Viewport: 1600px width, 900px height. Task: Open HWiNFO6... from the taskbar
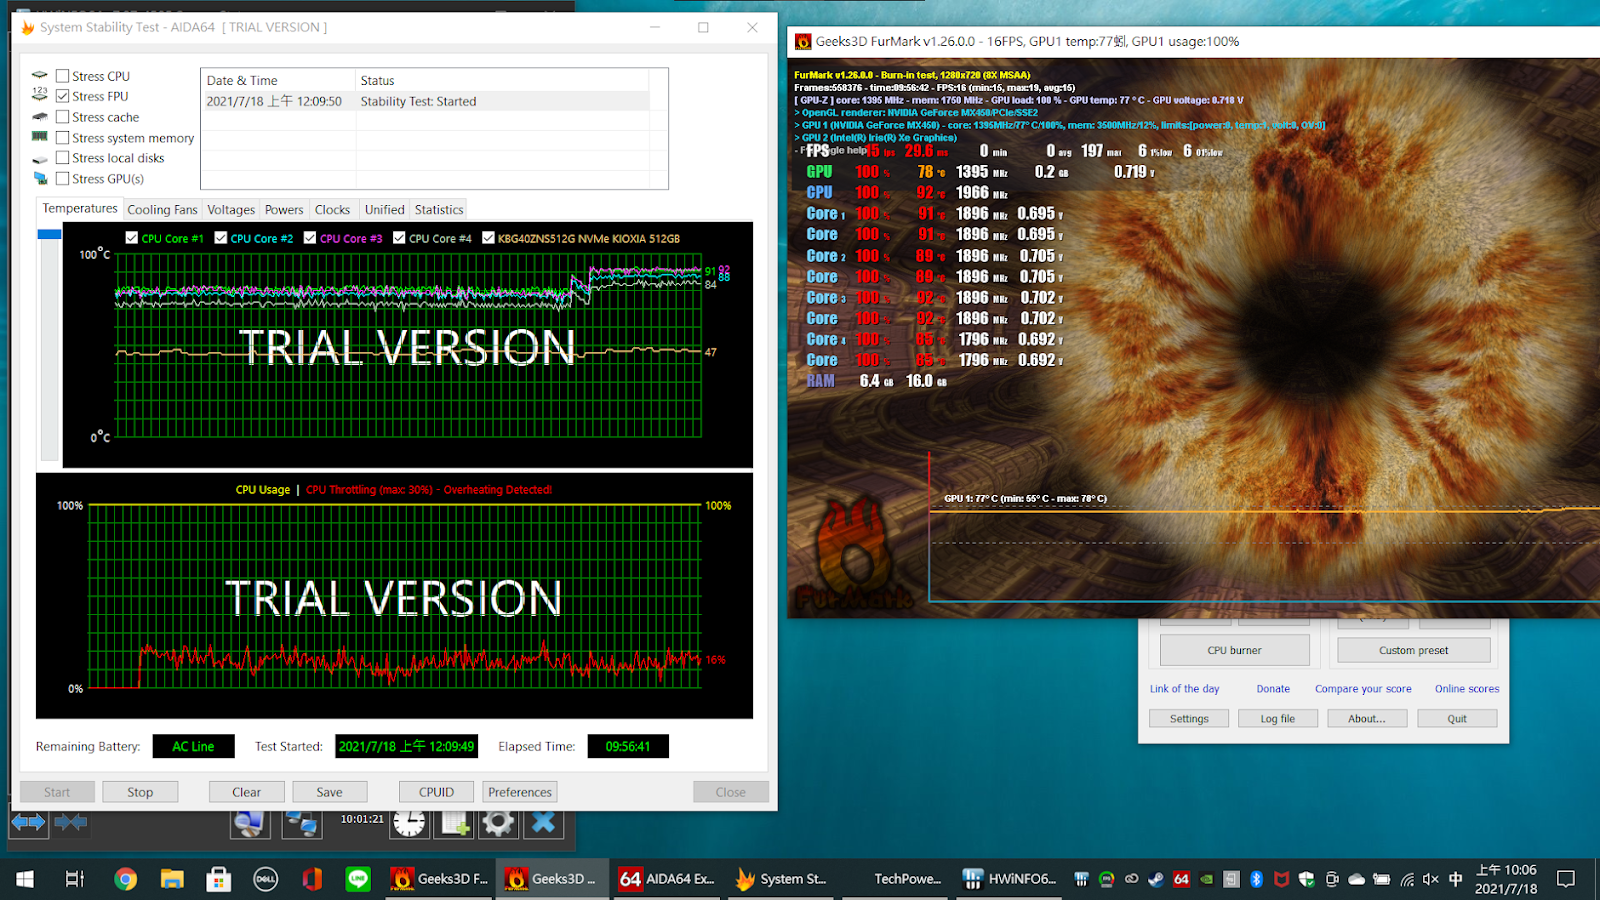(1009, 879)
